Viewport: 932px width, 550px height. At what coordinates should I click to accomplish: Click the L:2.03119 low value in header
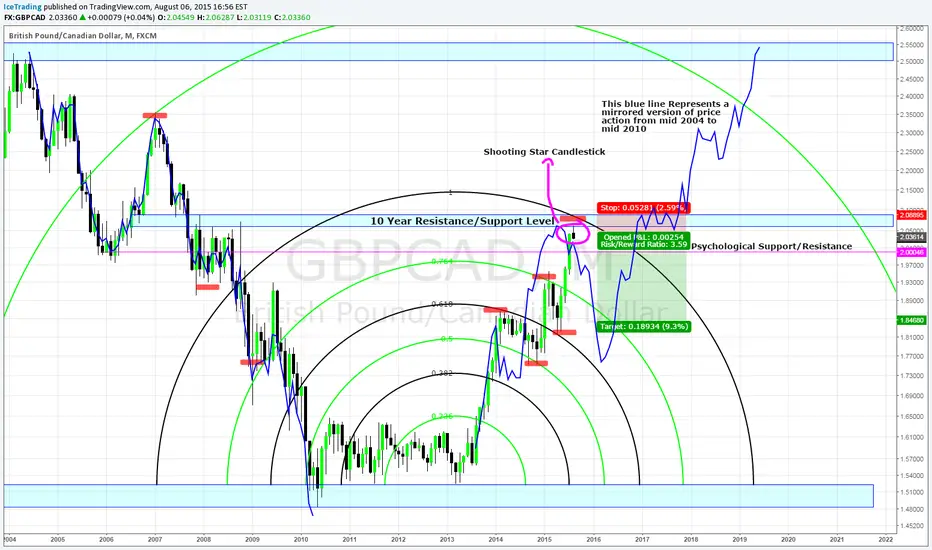coord(254,17)
